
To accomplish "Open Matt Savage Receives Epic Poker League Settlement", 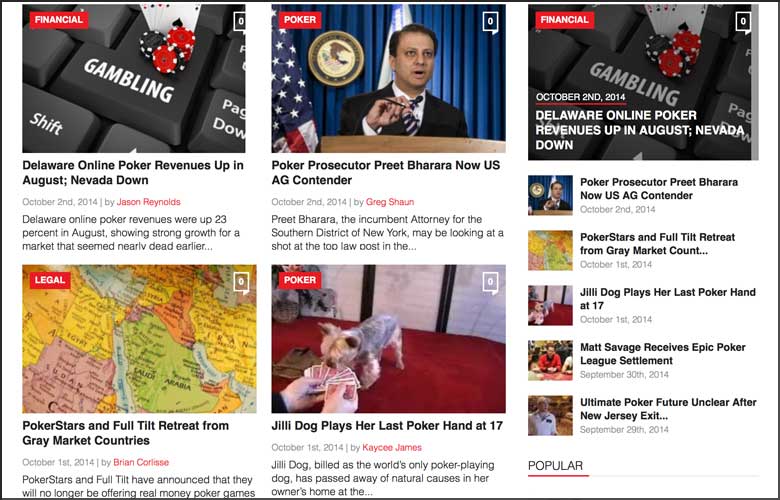I will pyautogui.click(x=663, y=354).
